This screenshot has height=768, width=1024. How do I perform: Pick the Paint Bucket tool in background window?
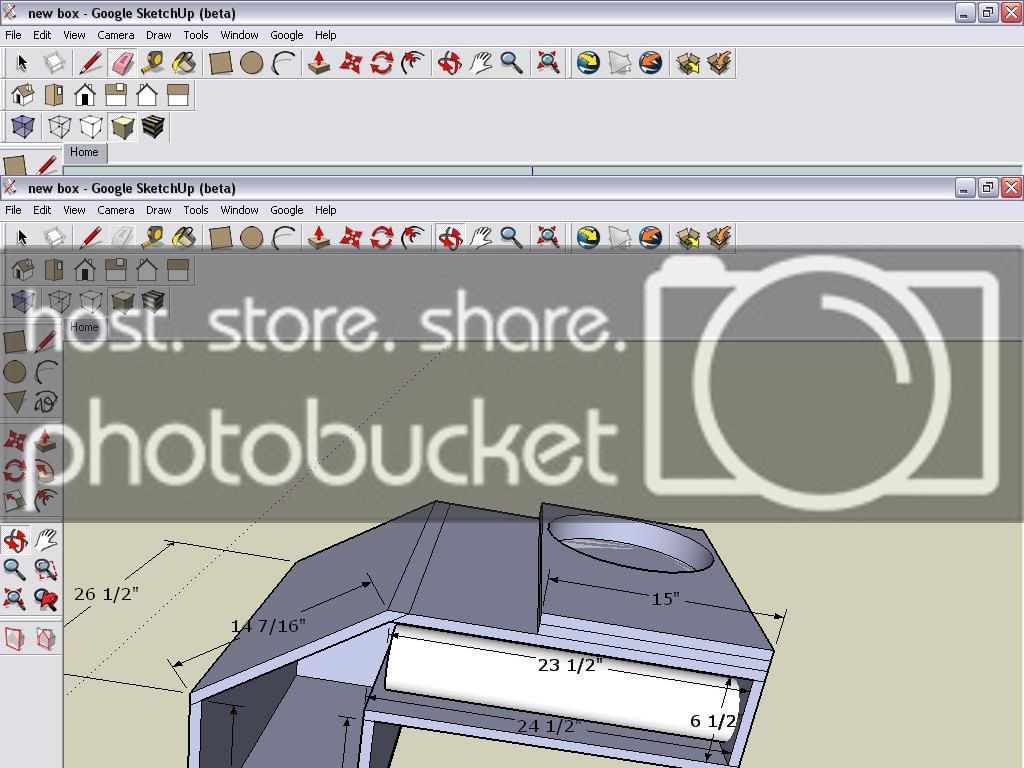pos(184,63)
